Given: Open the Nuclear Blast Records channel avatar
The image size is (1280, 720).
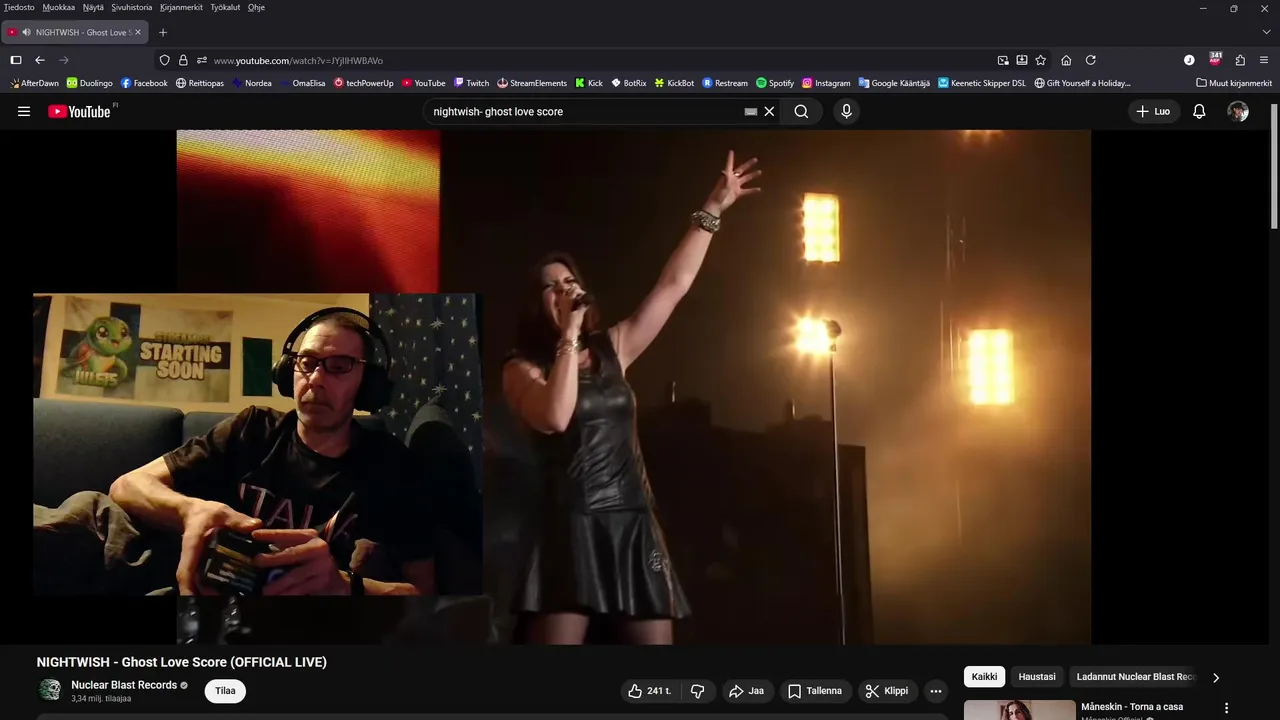Looking at the screenshot, I should coord(49,690).
